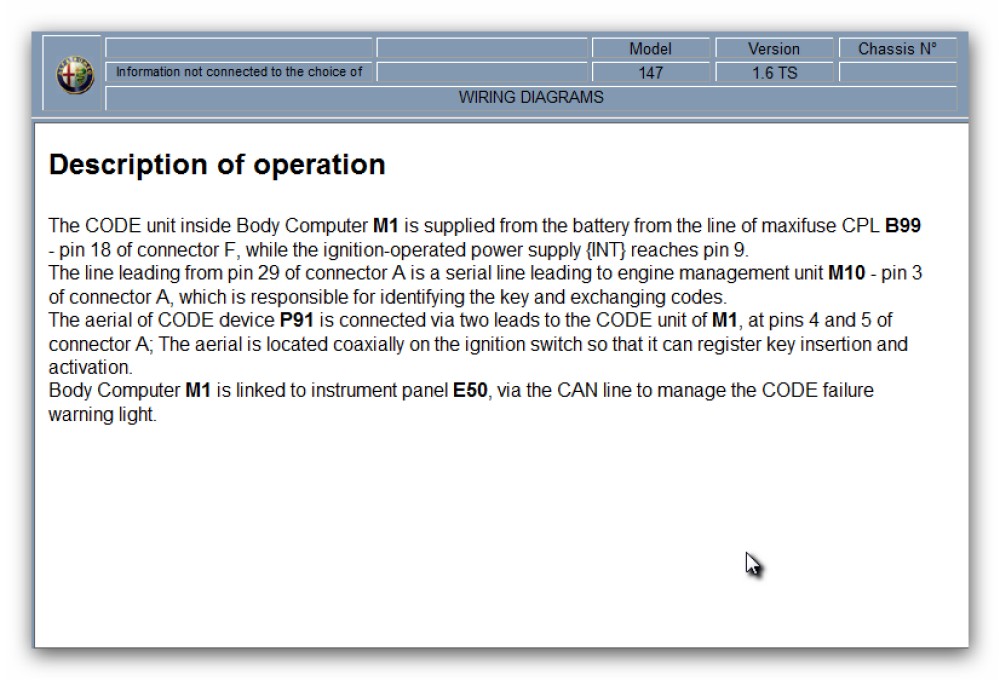Click the version value 1.6 TS
This screenshot has height=680, width=1000.
(x=773, y=73)
